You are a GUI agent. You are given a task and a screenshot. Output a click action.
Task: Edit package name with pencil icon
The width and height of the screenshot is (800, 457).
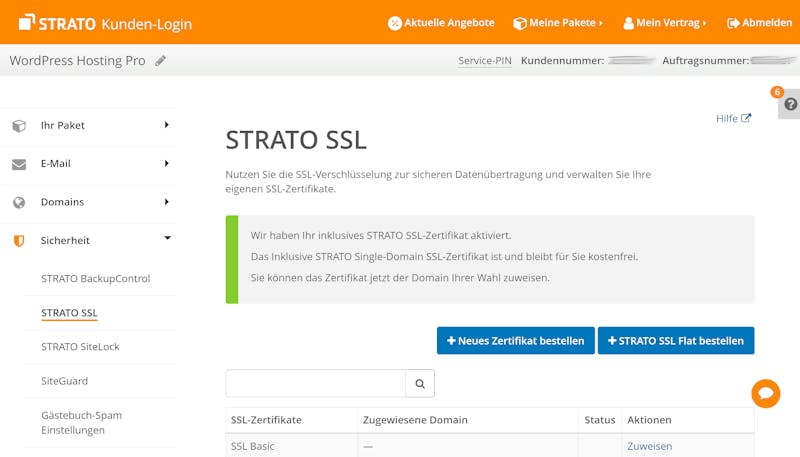click(x=161, y=61)
